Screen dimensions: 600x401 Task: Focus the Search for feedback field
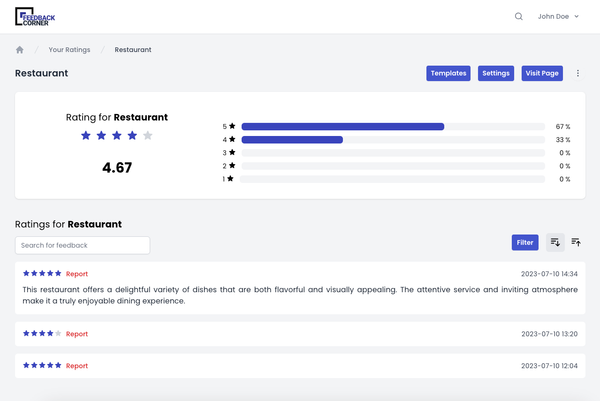(x=82, y=245)
